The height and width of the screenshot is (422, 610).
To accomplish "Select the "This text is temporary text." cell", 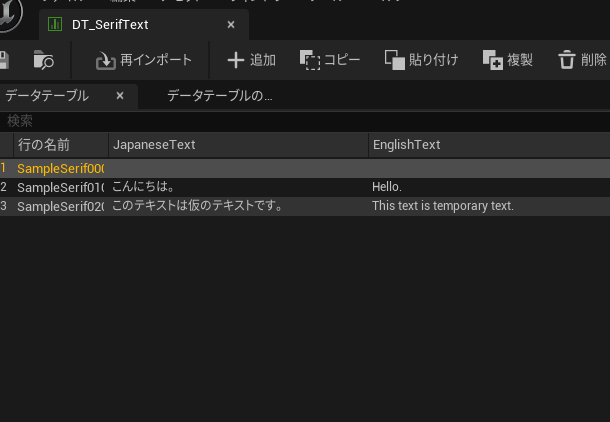I will [442, 206].
